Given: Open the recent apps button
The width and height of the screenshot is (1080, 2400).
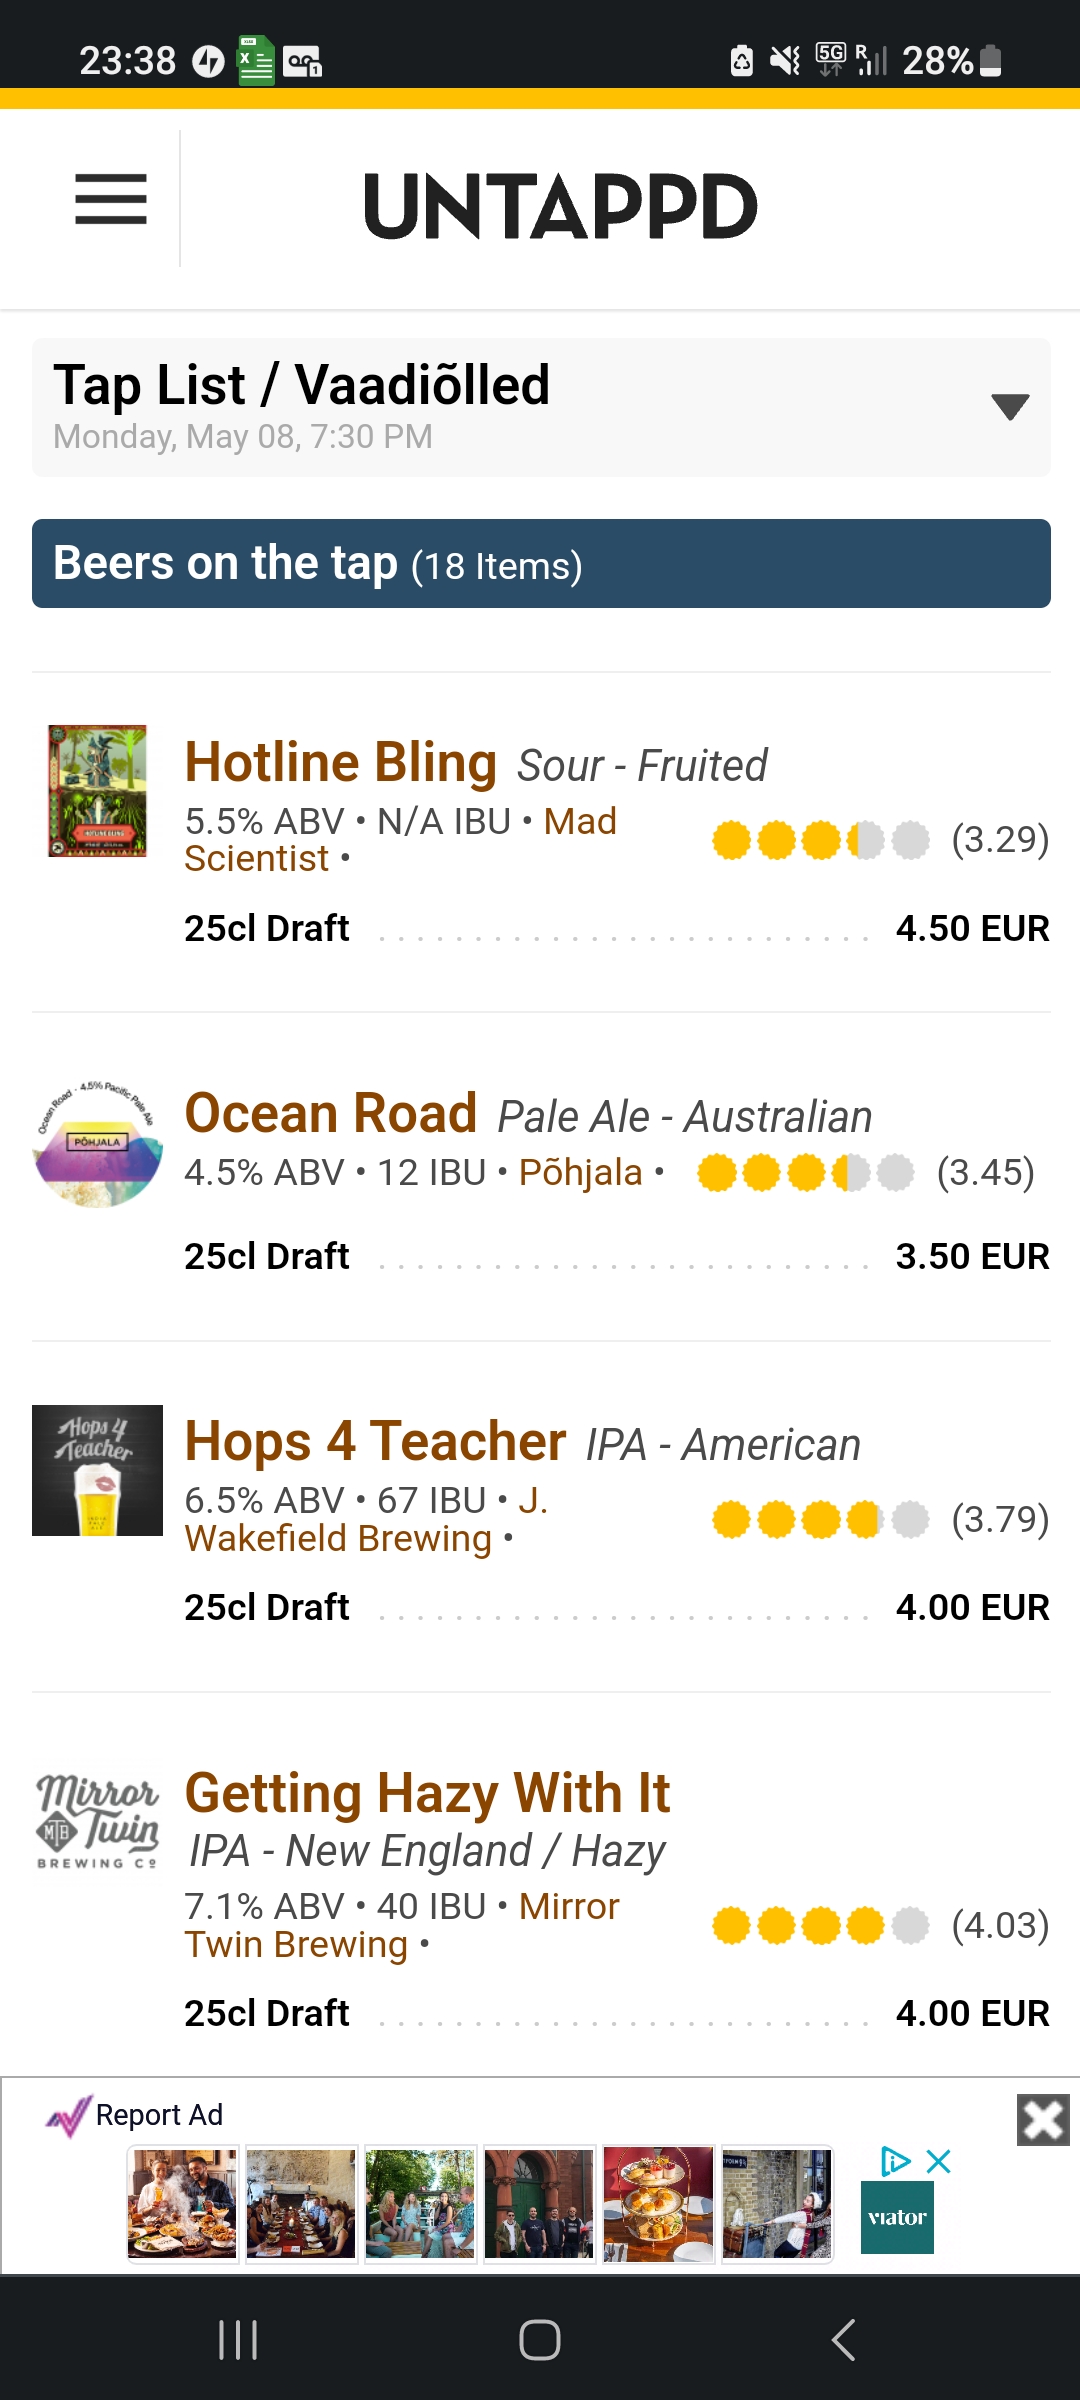Looking at the screenshot, I should pyautogui.click(x=238, y=2340).
